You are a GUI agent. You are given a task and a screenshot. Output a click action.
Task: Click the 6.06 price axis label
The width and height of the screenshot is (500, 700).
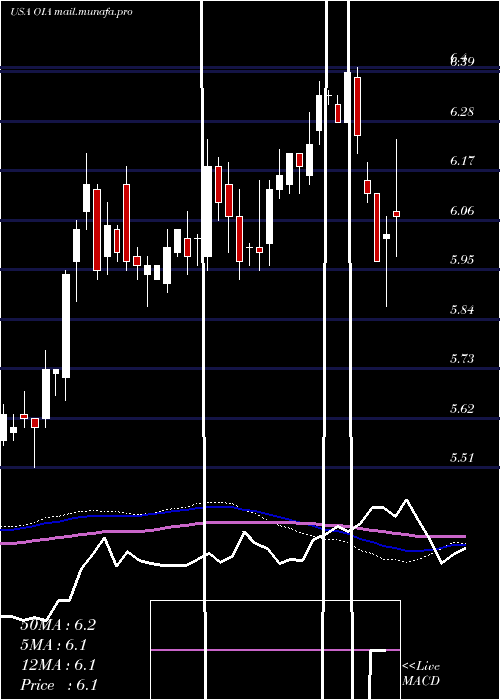[x=462, y=210]
